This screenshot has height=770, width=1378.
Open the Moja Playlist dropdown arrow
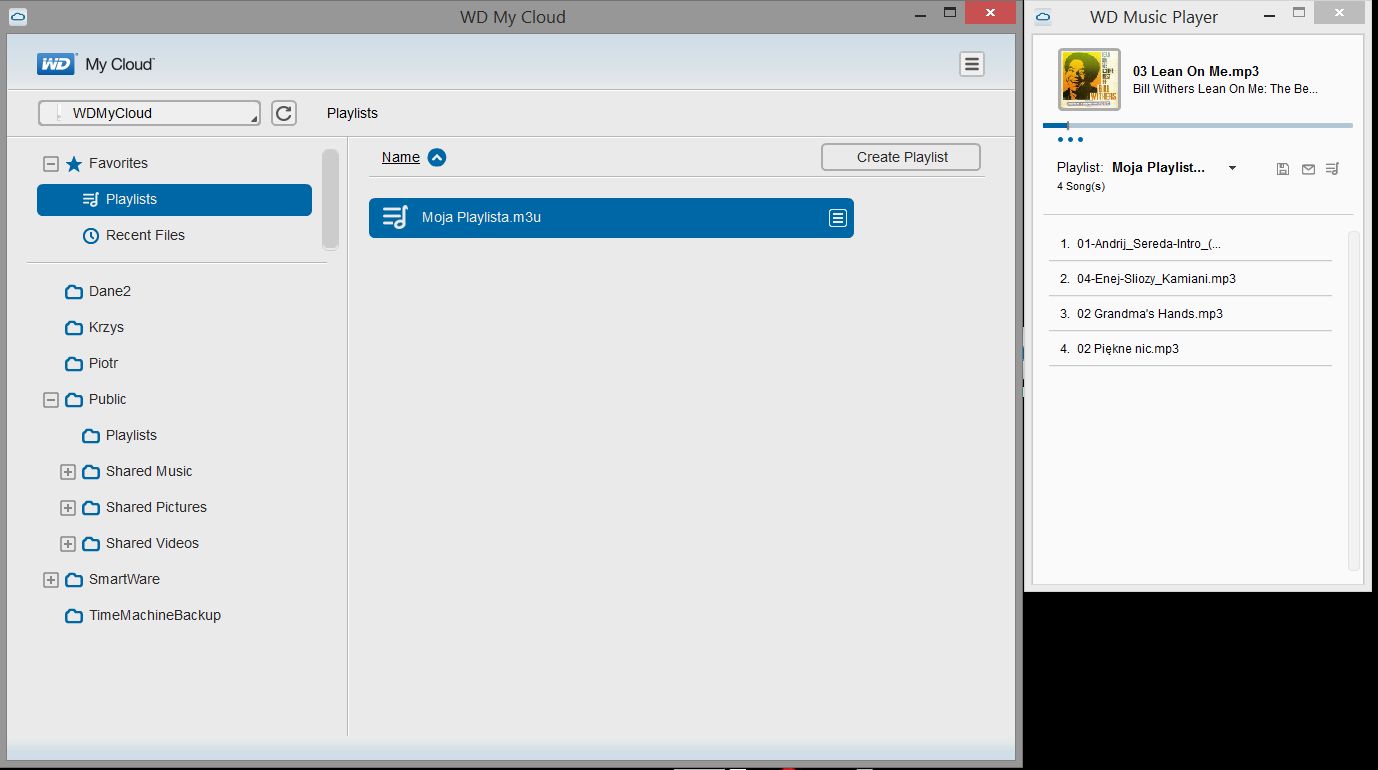coord(1232,168)
